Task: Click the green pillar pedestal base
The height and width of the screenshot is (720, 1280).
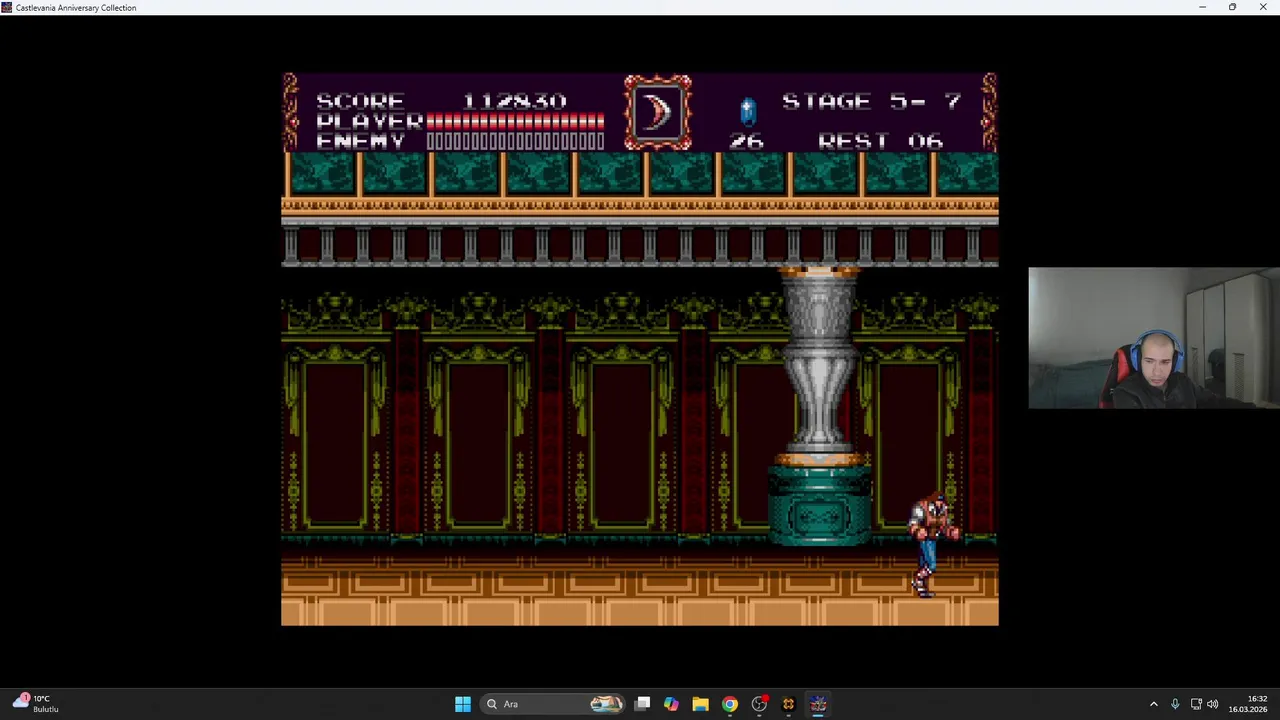Action: [x=820, y=503]
